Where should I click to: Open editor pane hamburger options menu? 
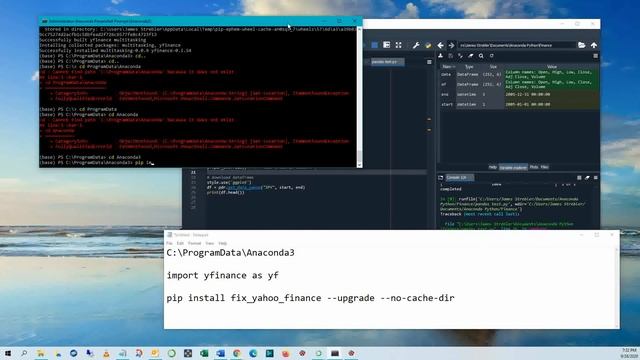coord(429,62)
